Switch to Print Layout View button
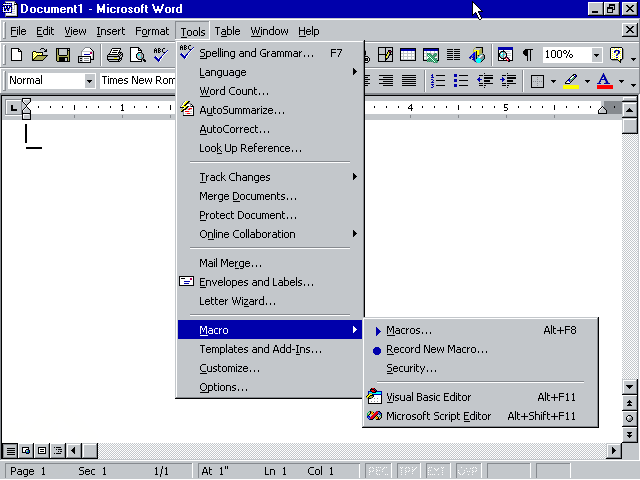640x480 pixels. click(x=42, y=451)
